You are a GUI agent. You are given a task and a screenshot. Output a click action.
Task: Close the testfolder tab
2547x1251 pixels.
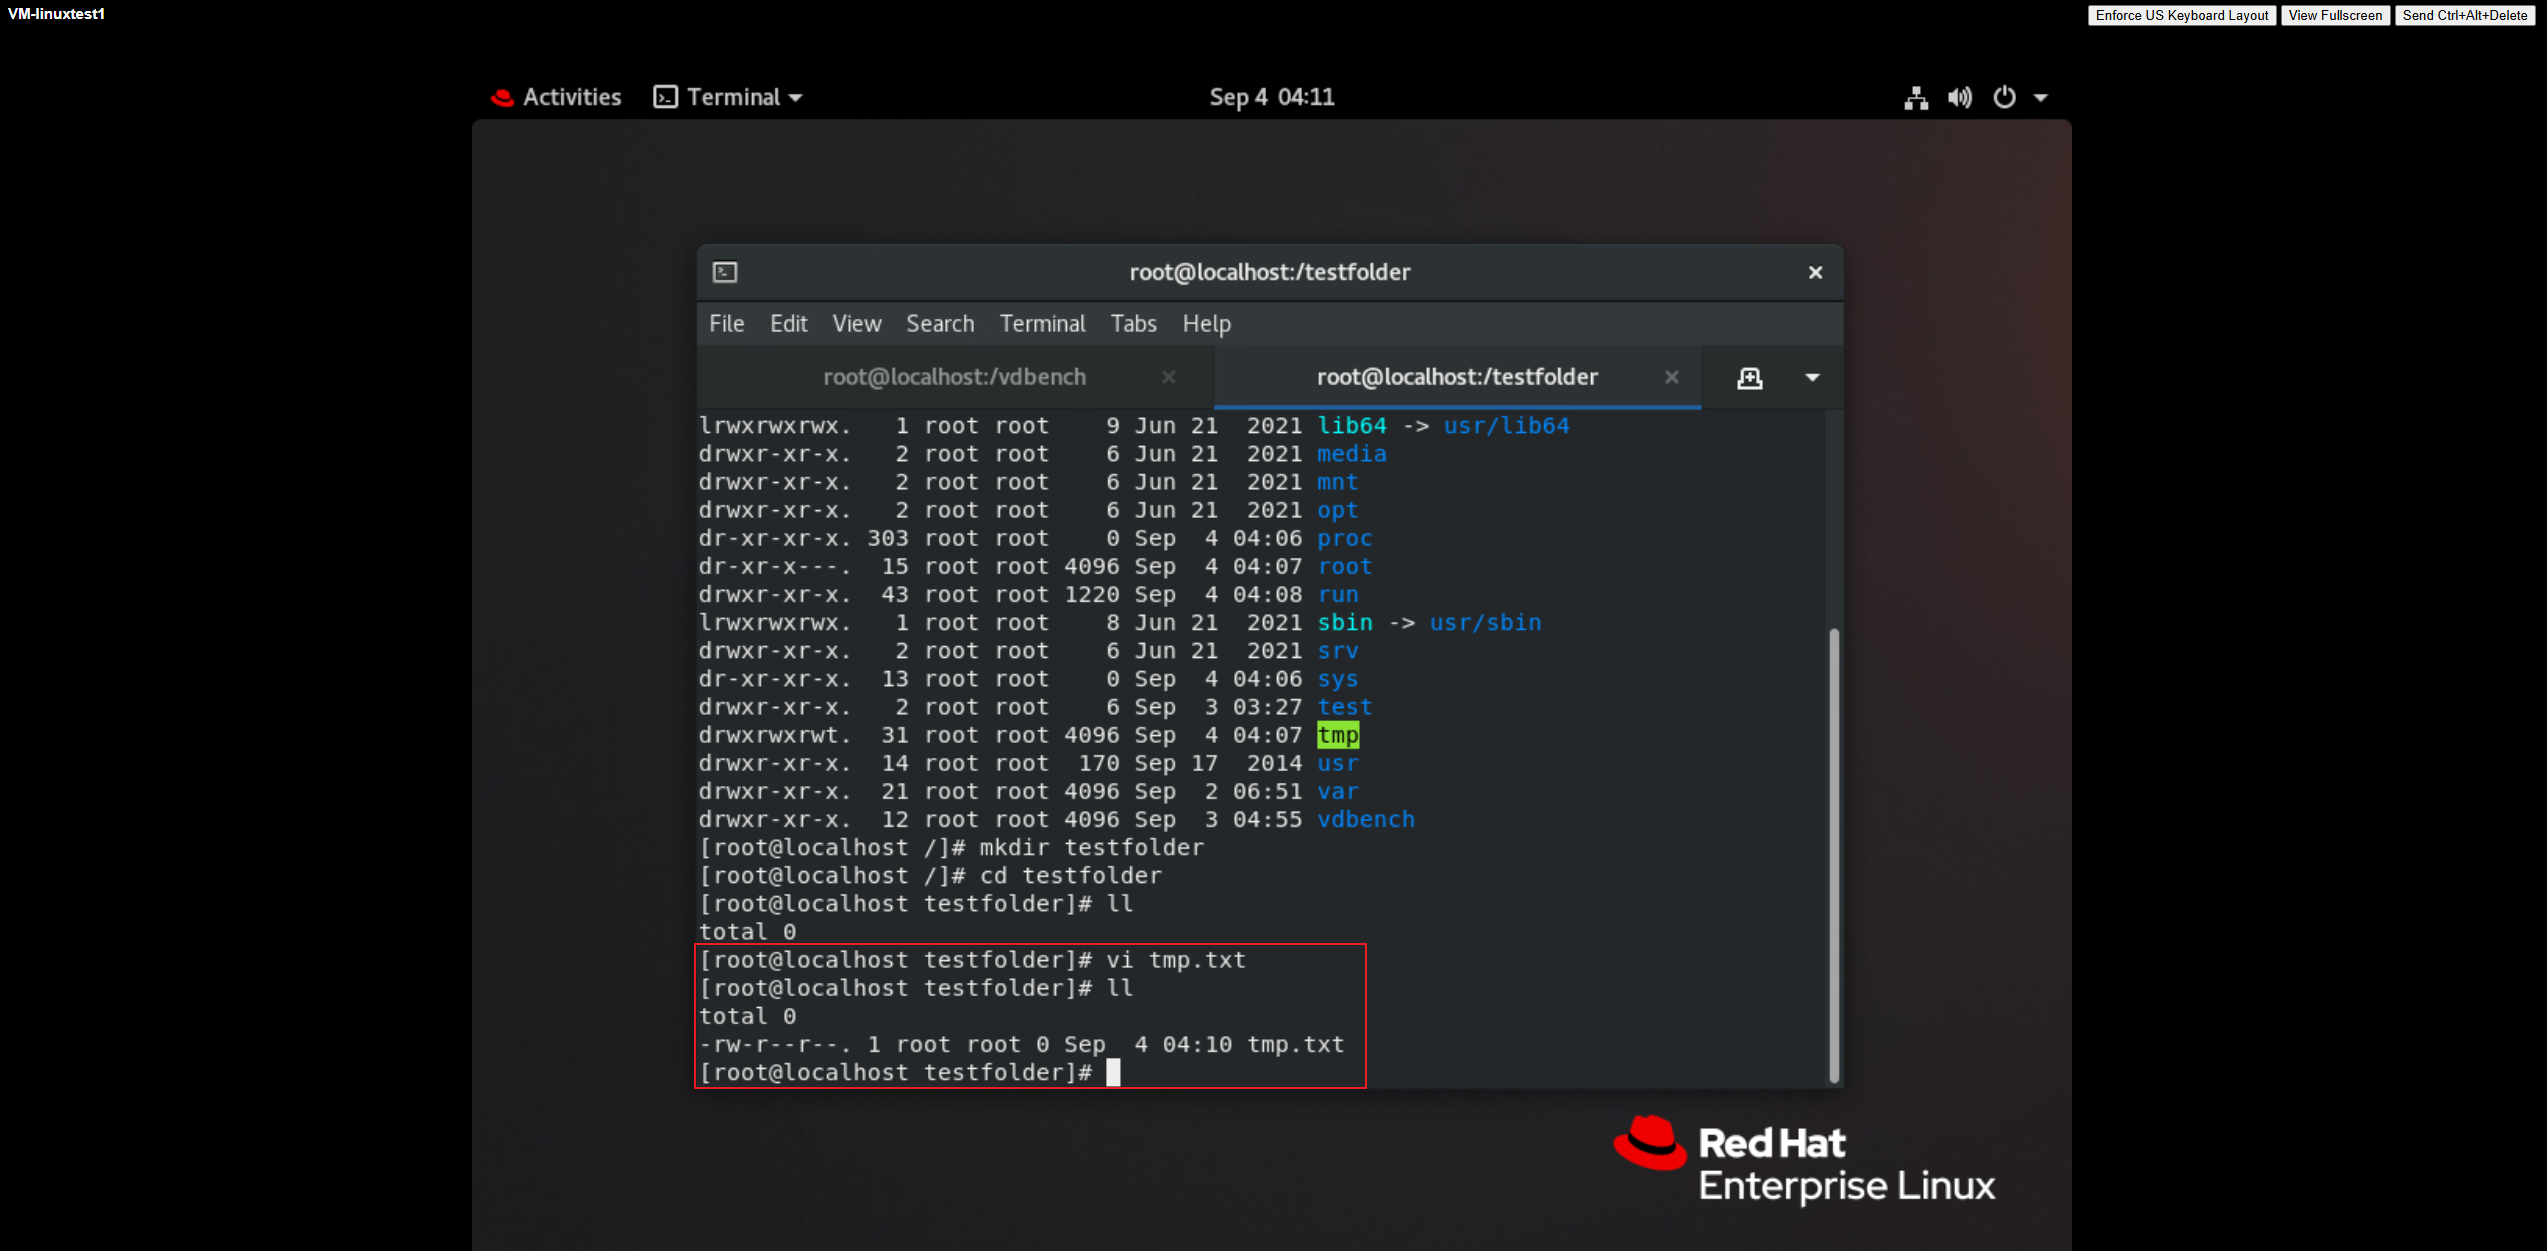[x=1671, y=377]
